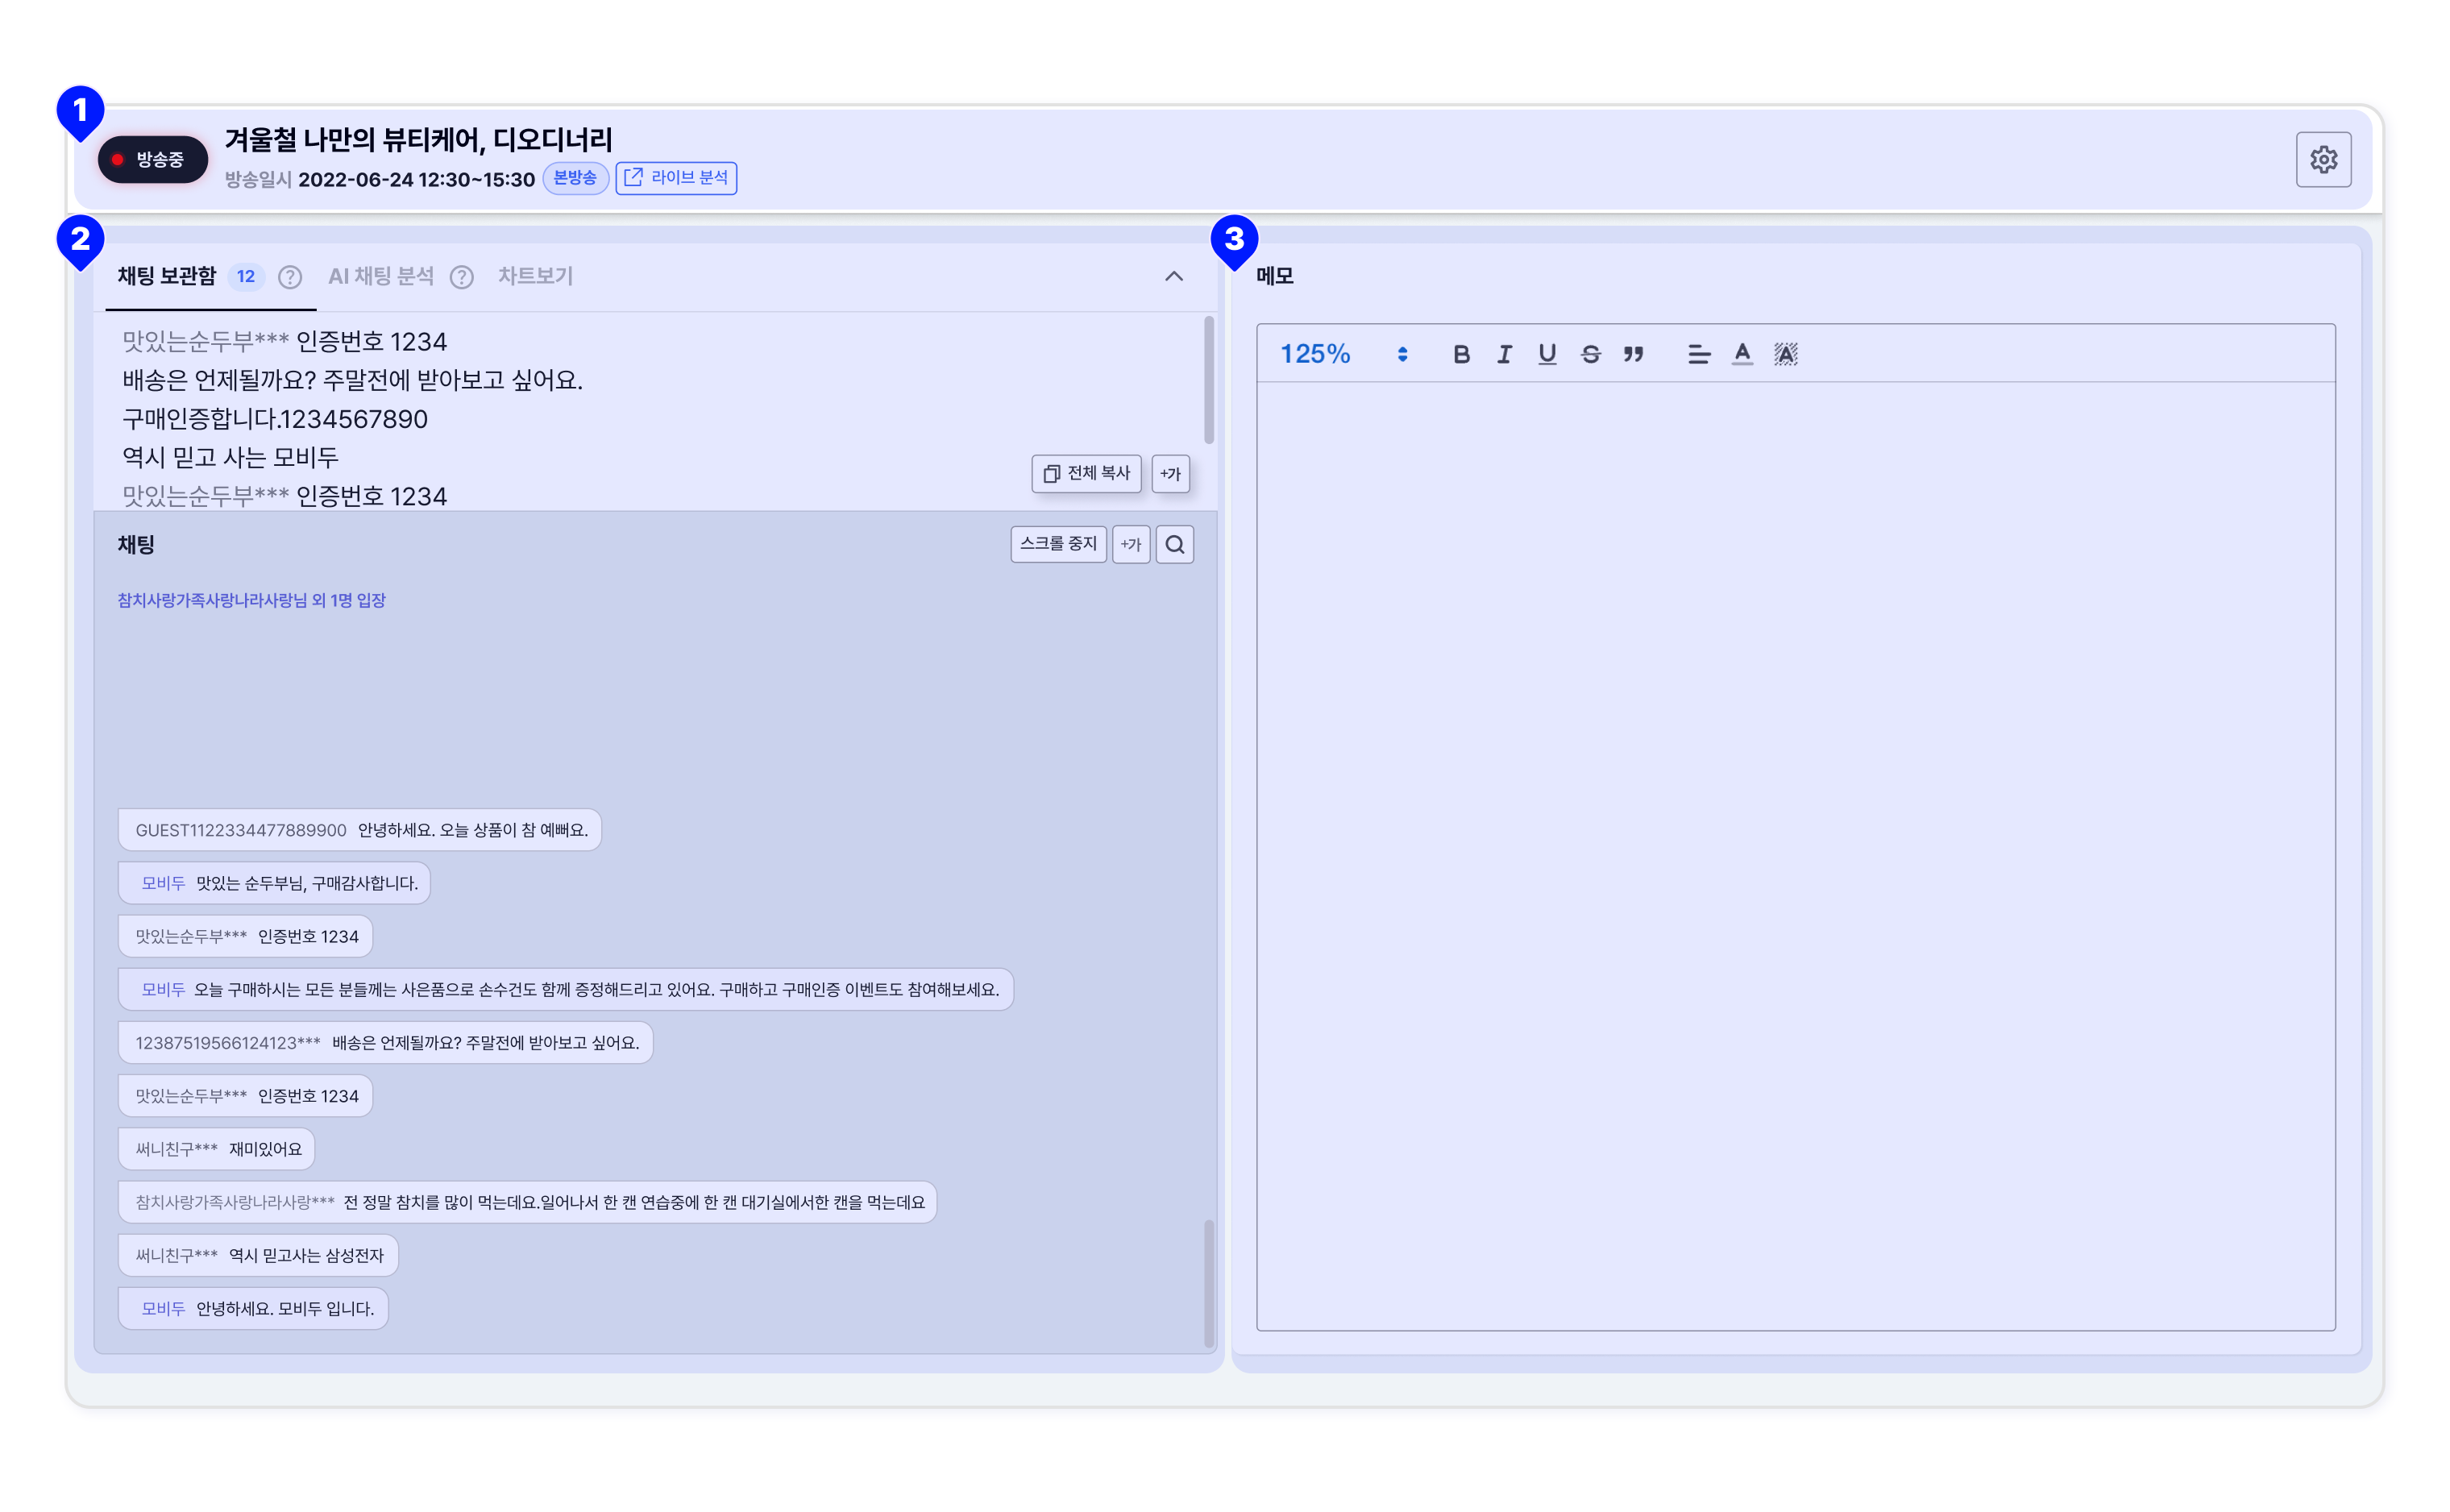The image size is (2450, 1512).
Task: Switch to the AI 채팅 분석 tab
Action: point(381,276)
